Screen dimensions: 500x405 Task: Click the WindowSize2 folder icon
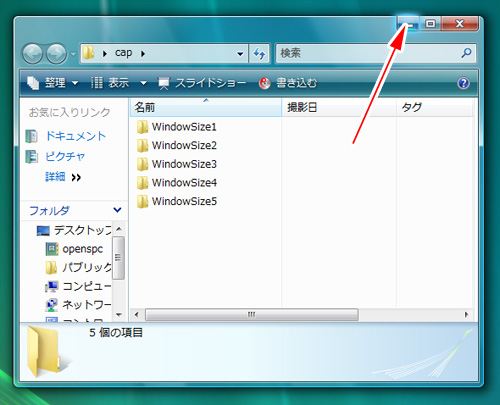142,146
